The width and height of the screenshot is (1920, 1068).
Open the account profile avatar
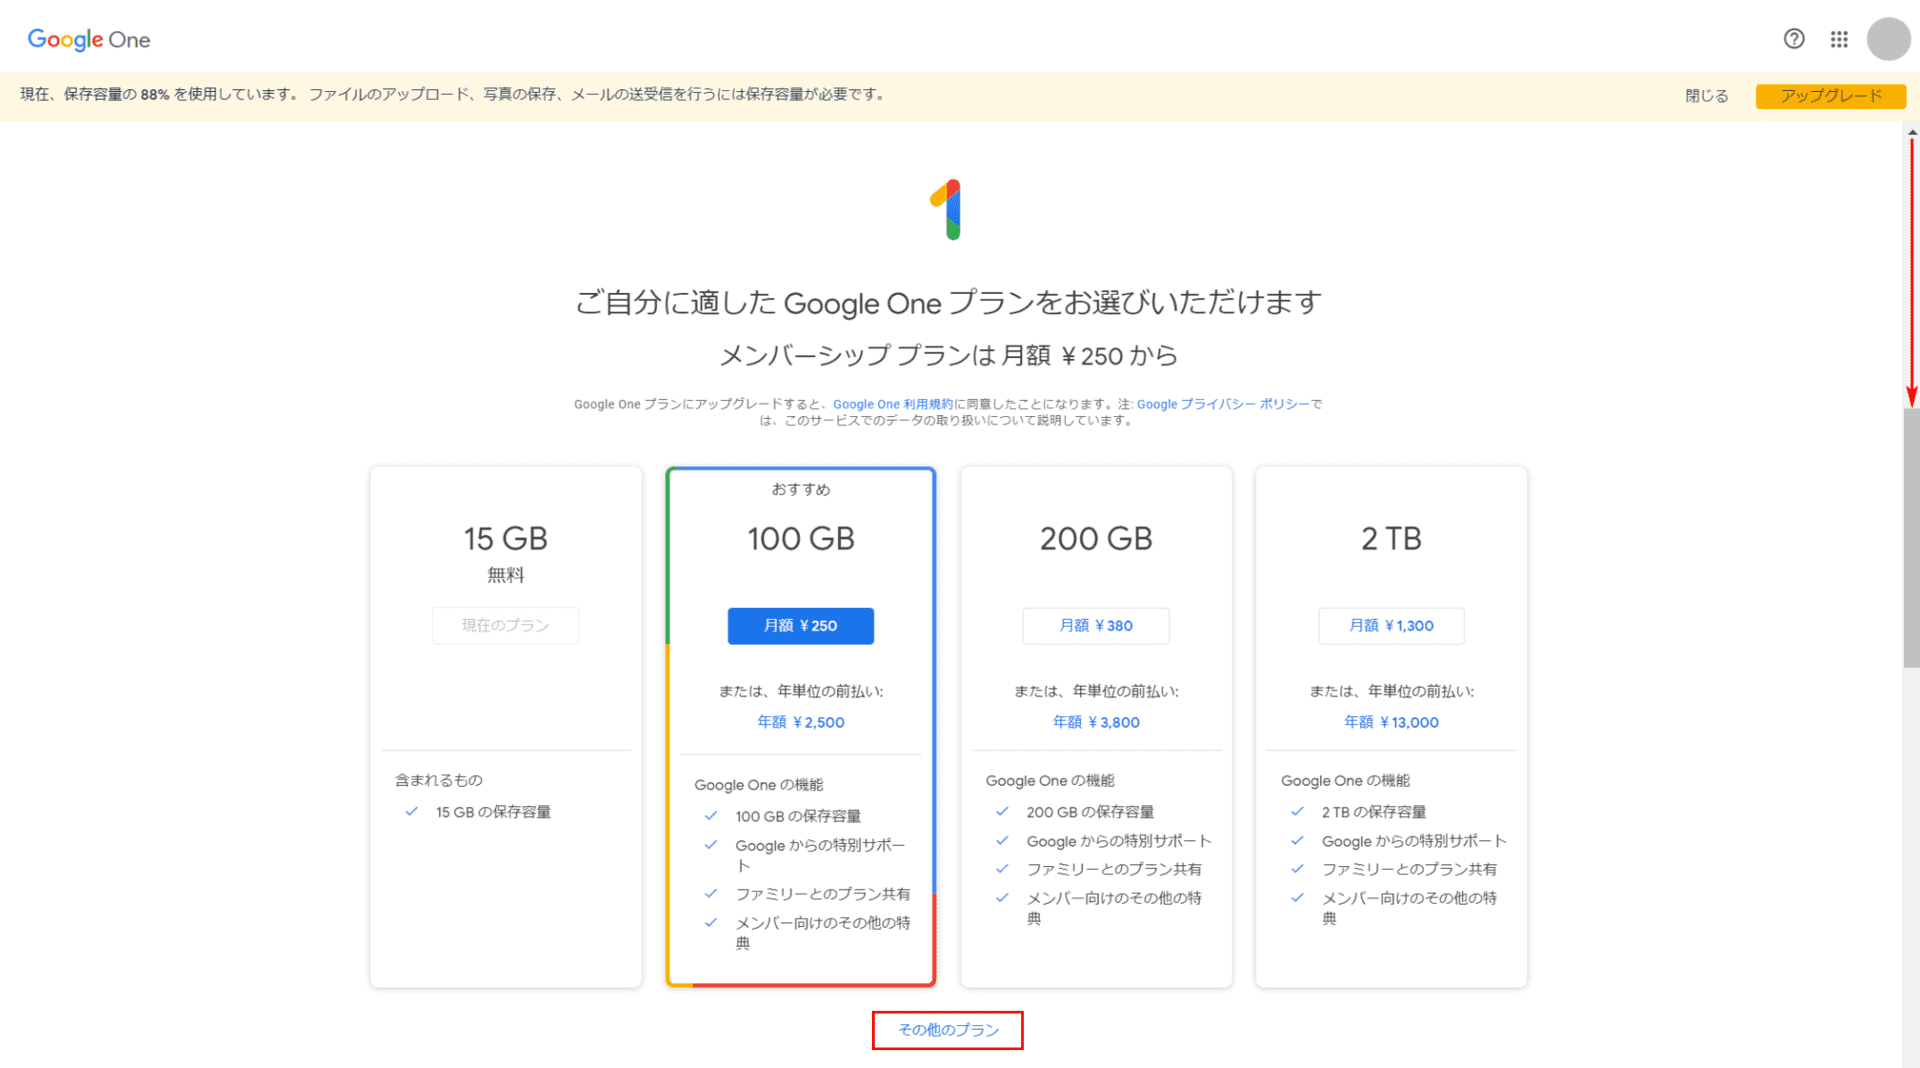tap(1888, 39)
